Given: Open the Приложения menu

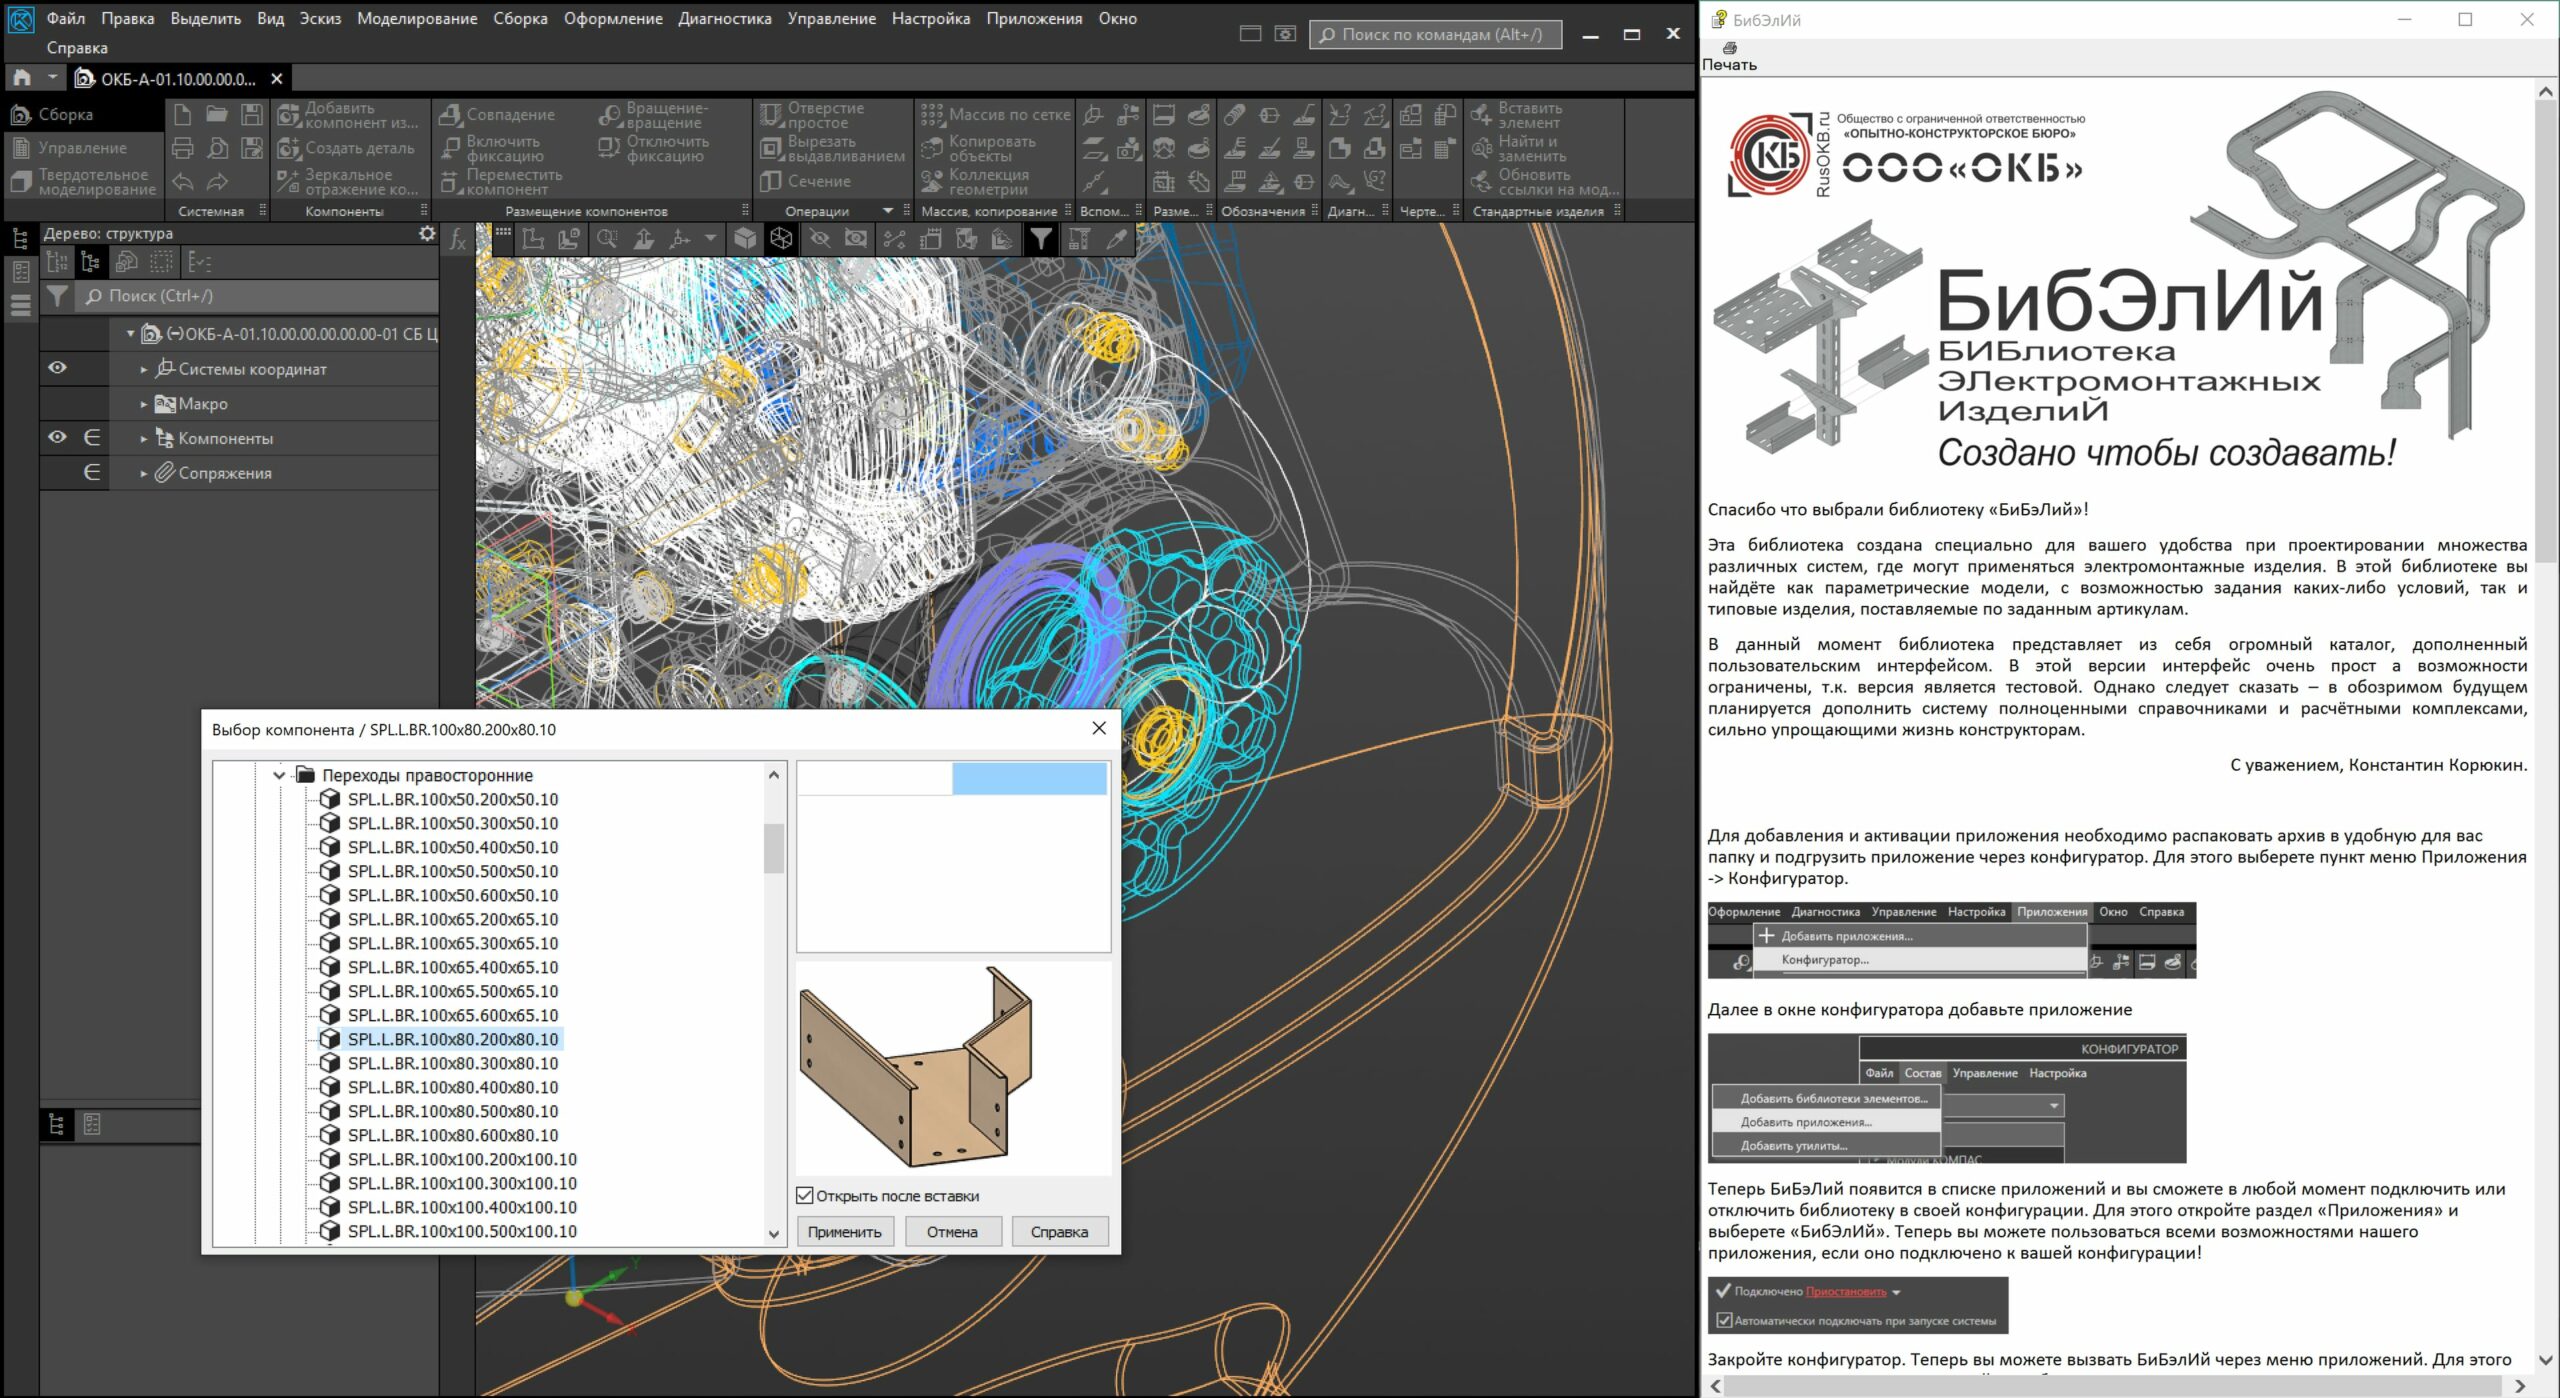Looking at the screenshot, I should (1033, 18).
